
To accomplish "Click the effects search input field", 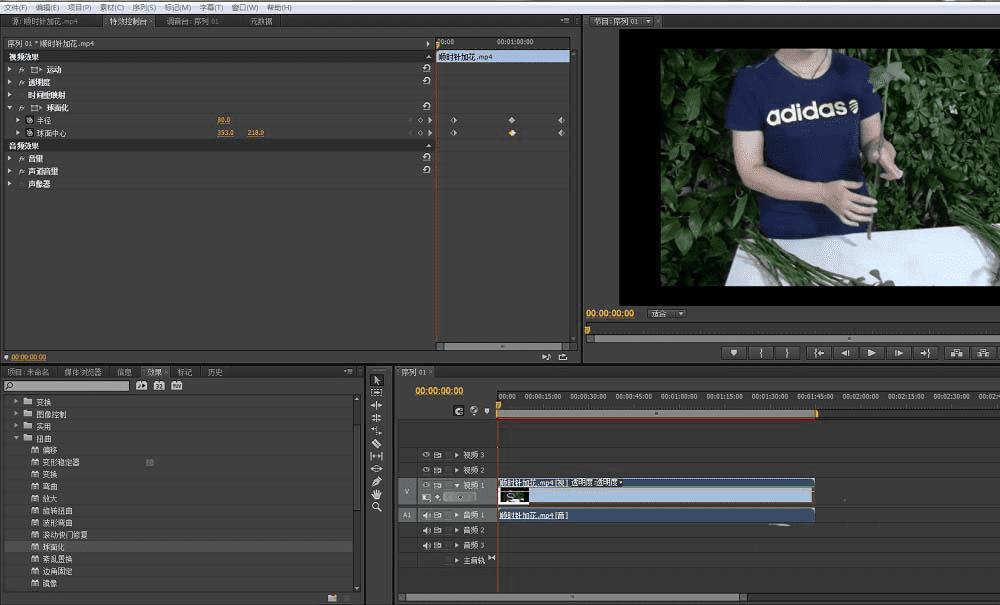I will [x=70, y=385].
